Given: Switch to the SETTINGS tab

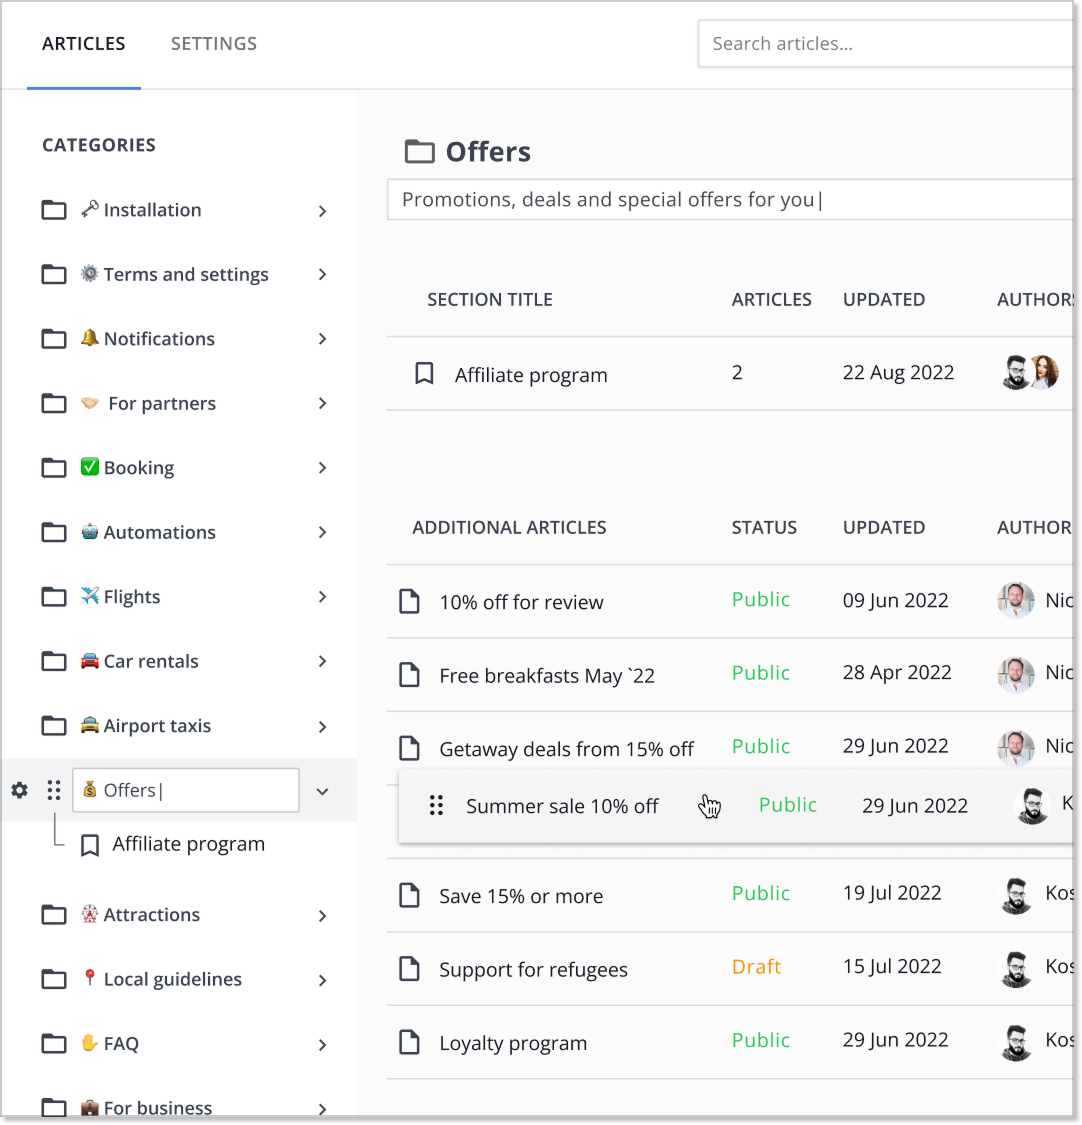Looking at the screenshot, I should tap(213, 43).
